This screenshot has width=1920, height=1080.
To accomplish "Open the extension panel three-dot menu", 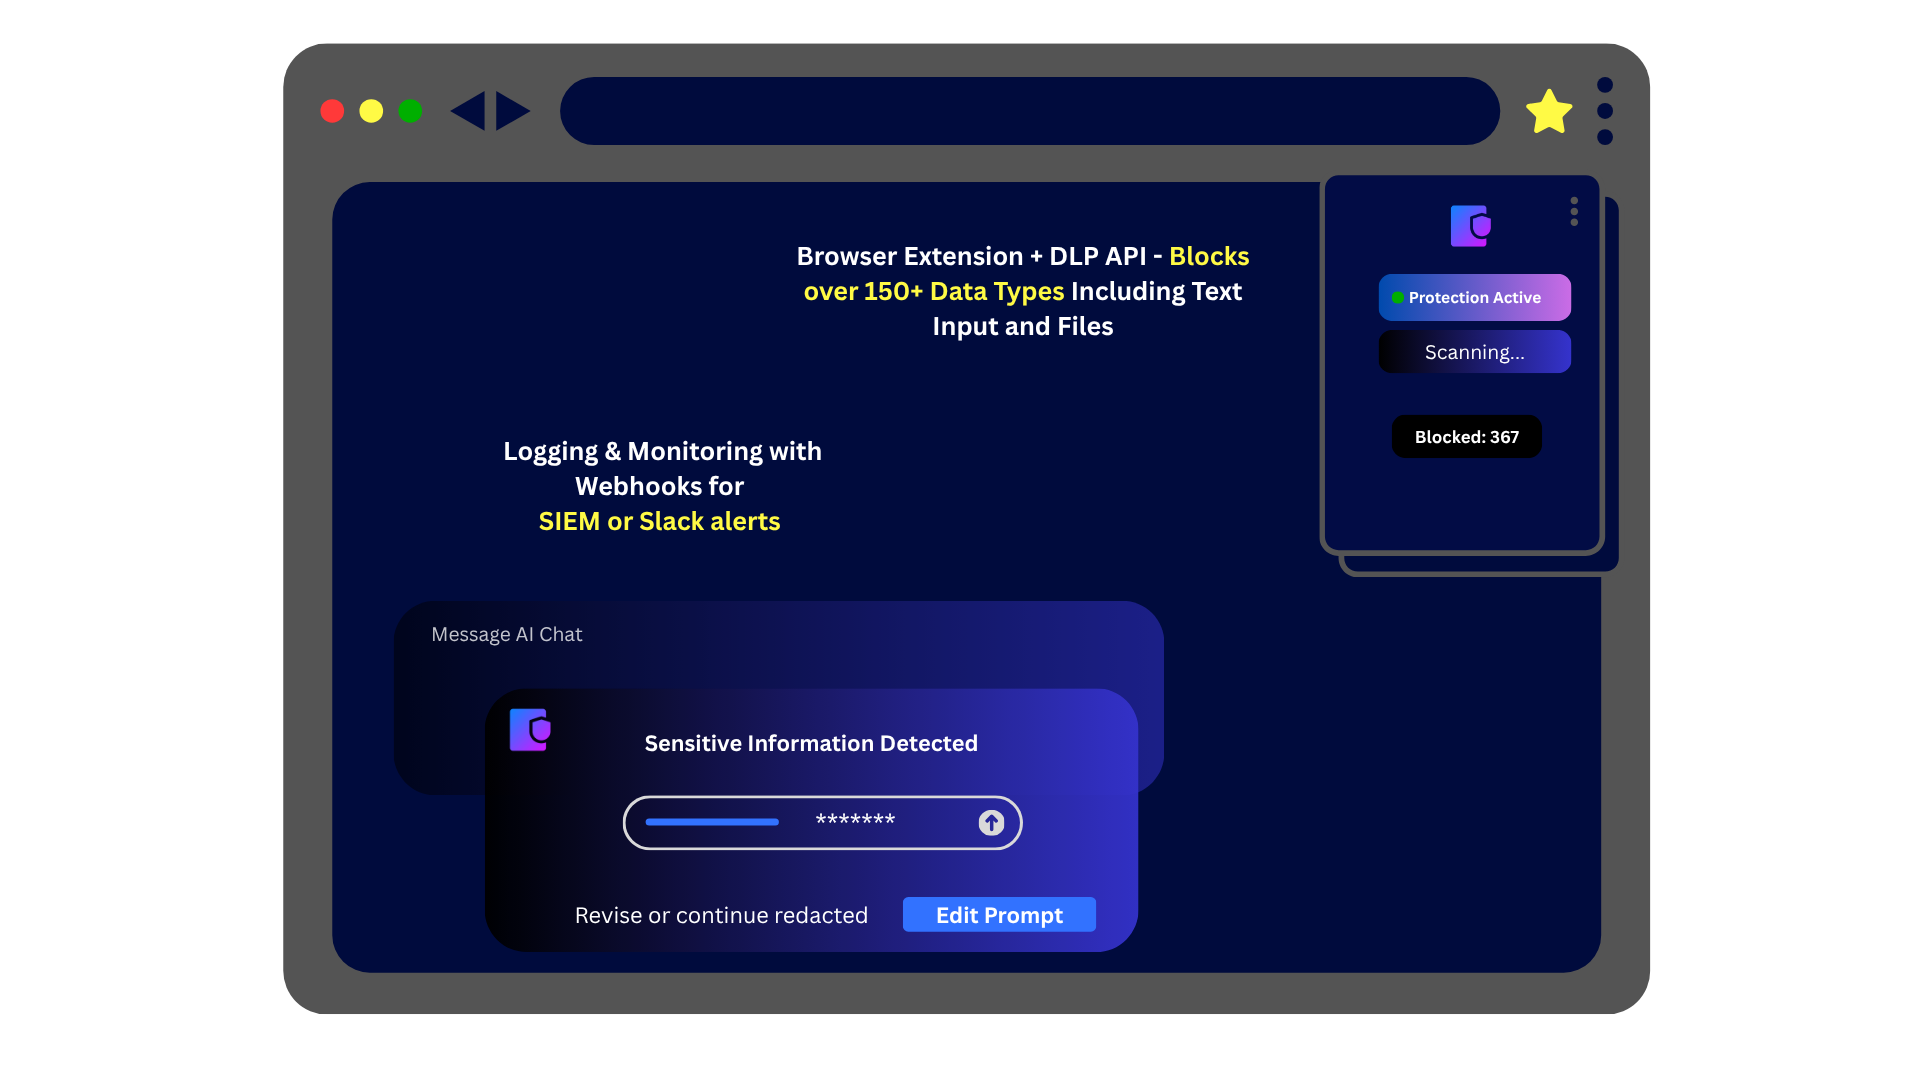I will (x=1573, y=211).
